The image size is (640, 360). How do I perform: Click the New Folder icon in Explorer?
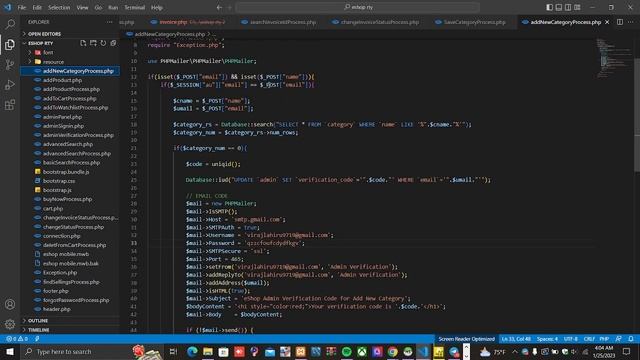click(x=93, y=43)
